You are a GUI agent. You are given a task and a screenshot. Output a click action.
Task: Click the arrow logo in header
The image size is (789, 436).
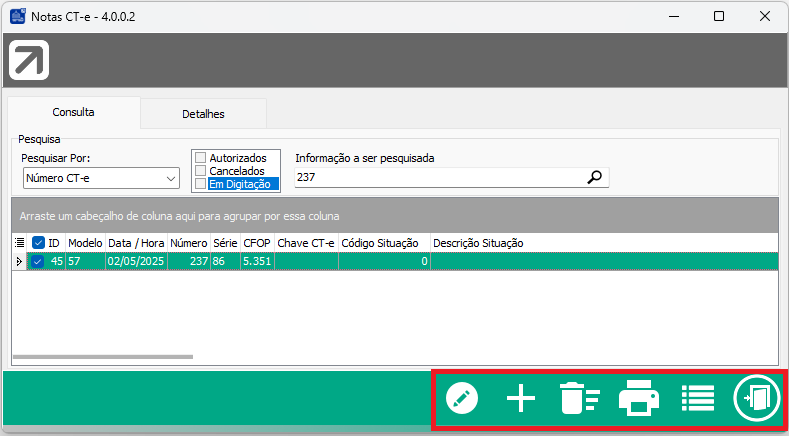tap(30, 62)
